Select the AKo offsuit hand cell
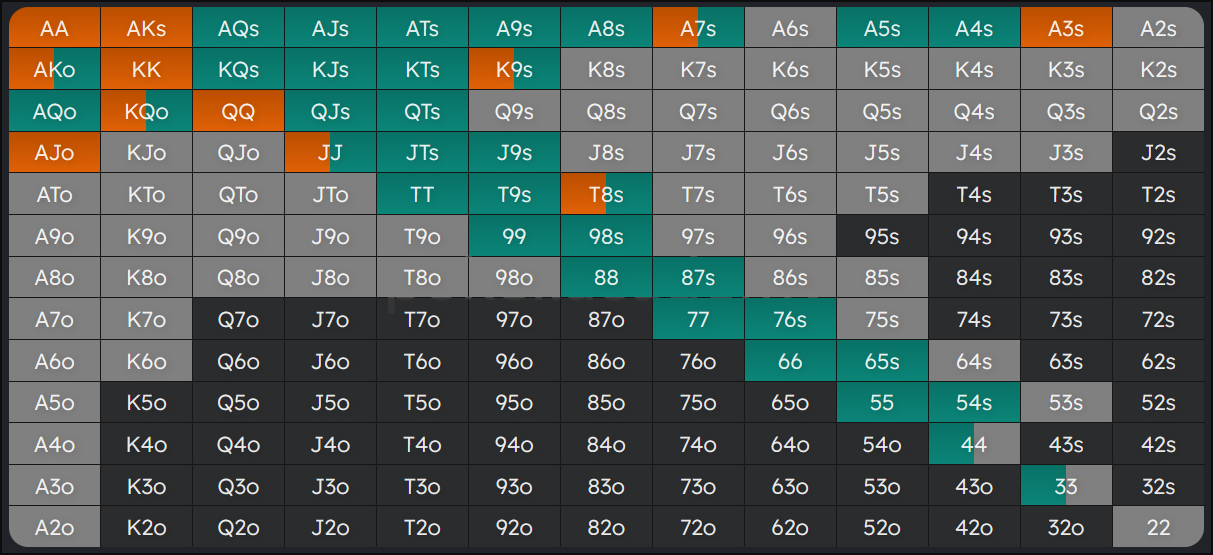Viewport: 1213px width, 555px height. pyautogui.click(x=55, y=70)
